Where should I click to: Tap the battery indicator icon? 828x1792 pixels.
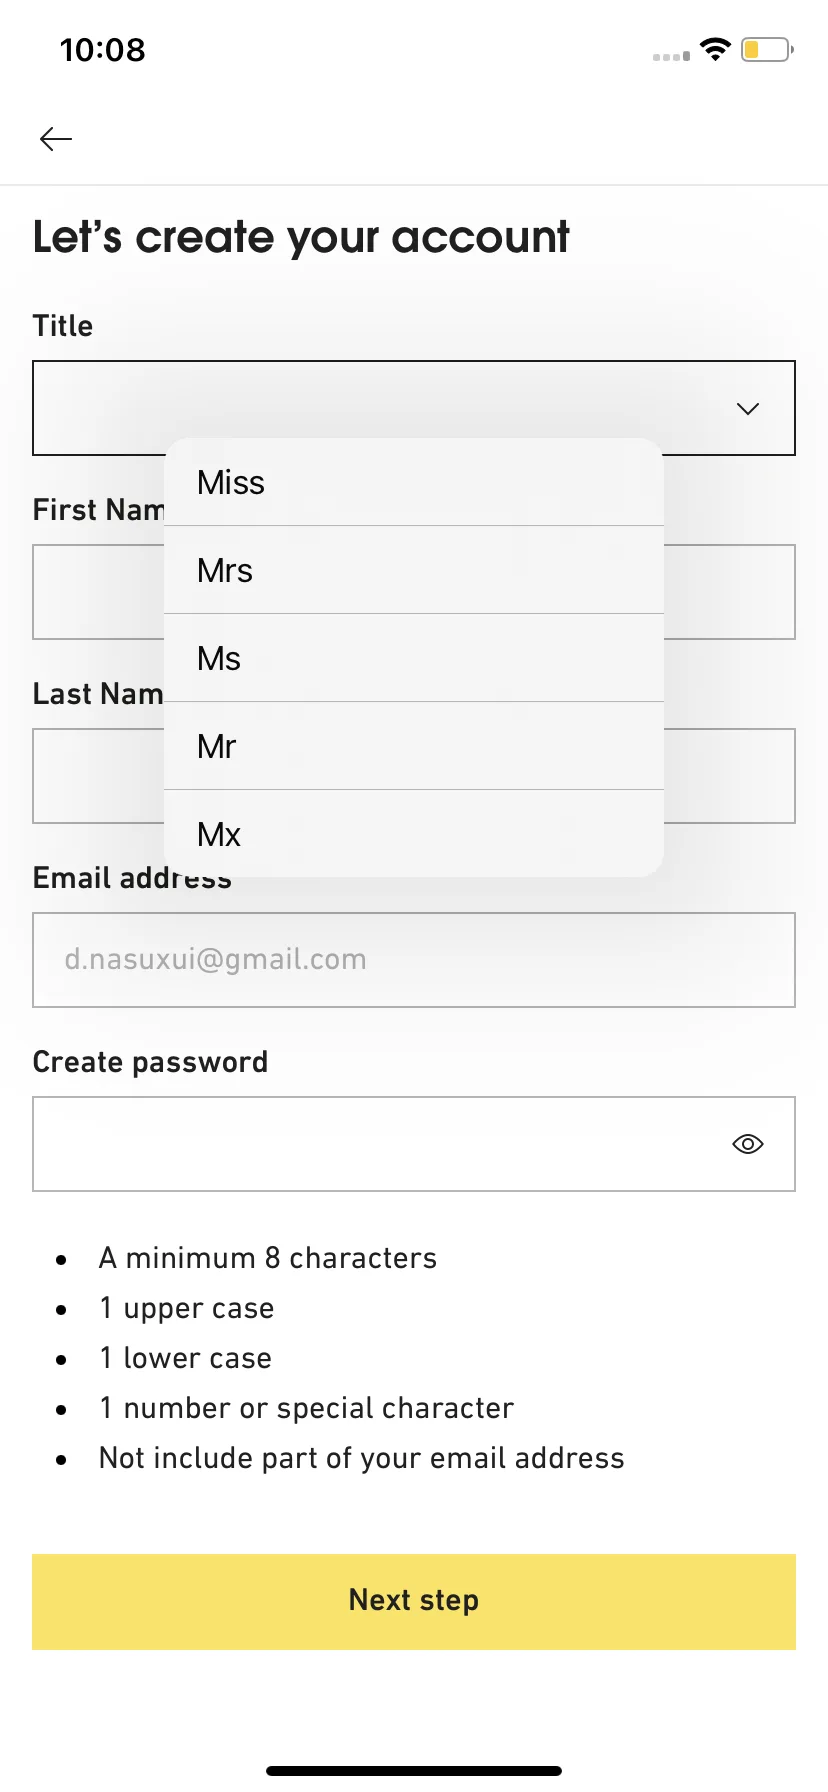click(x=767, y=49)
